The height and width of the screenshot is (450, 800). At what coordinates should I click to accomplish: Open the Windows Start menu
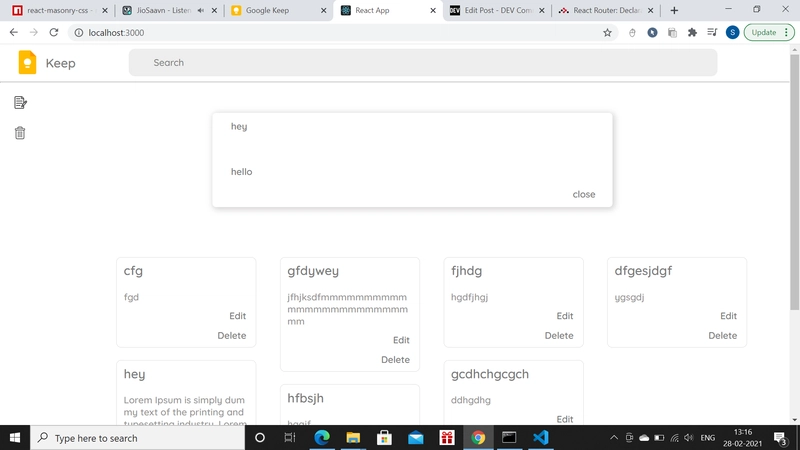pos(15,438)
